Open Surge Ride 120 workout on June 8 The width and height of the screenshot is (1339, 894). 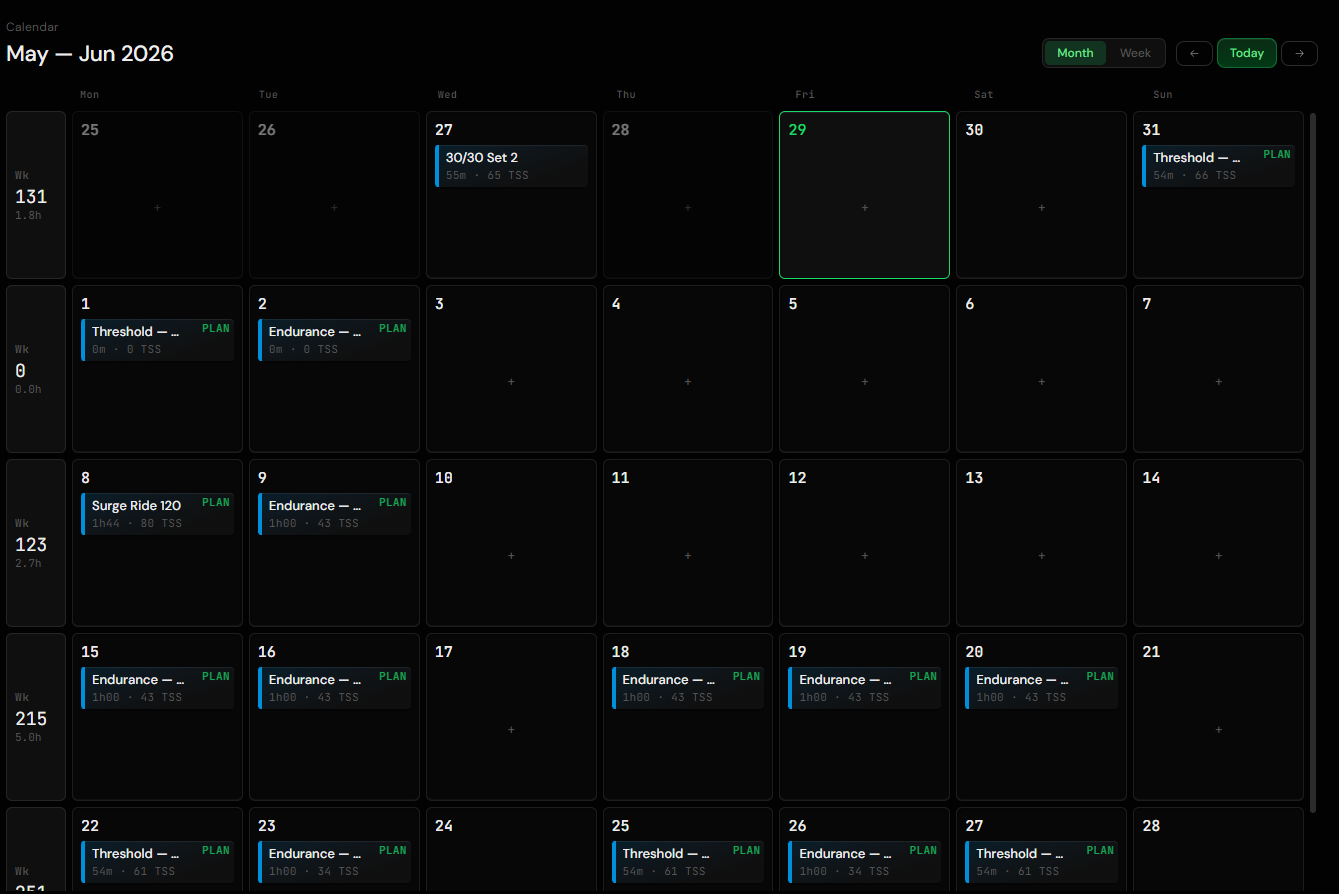[x=157, y=514]
